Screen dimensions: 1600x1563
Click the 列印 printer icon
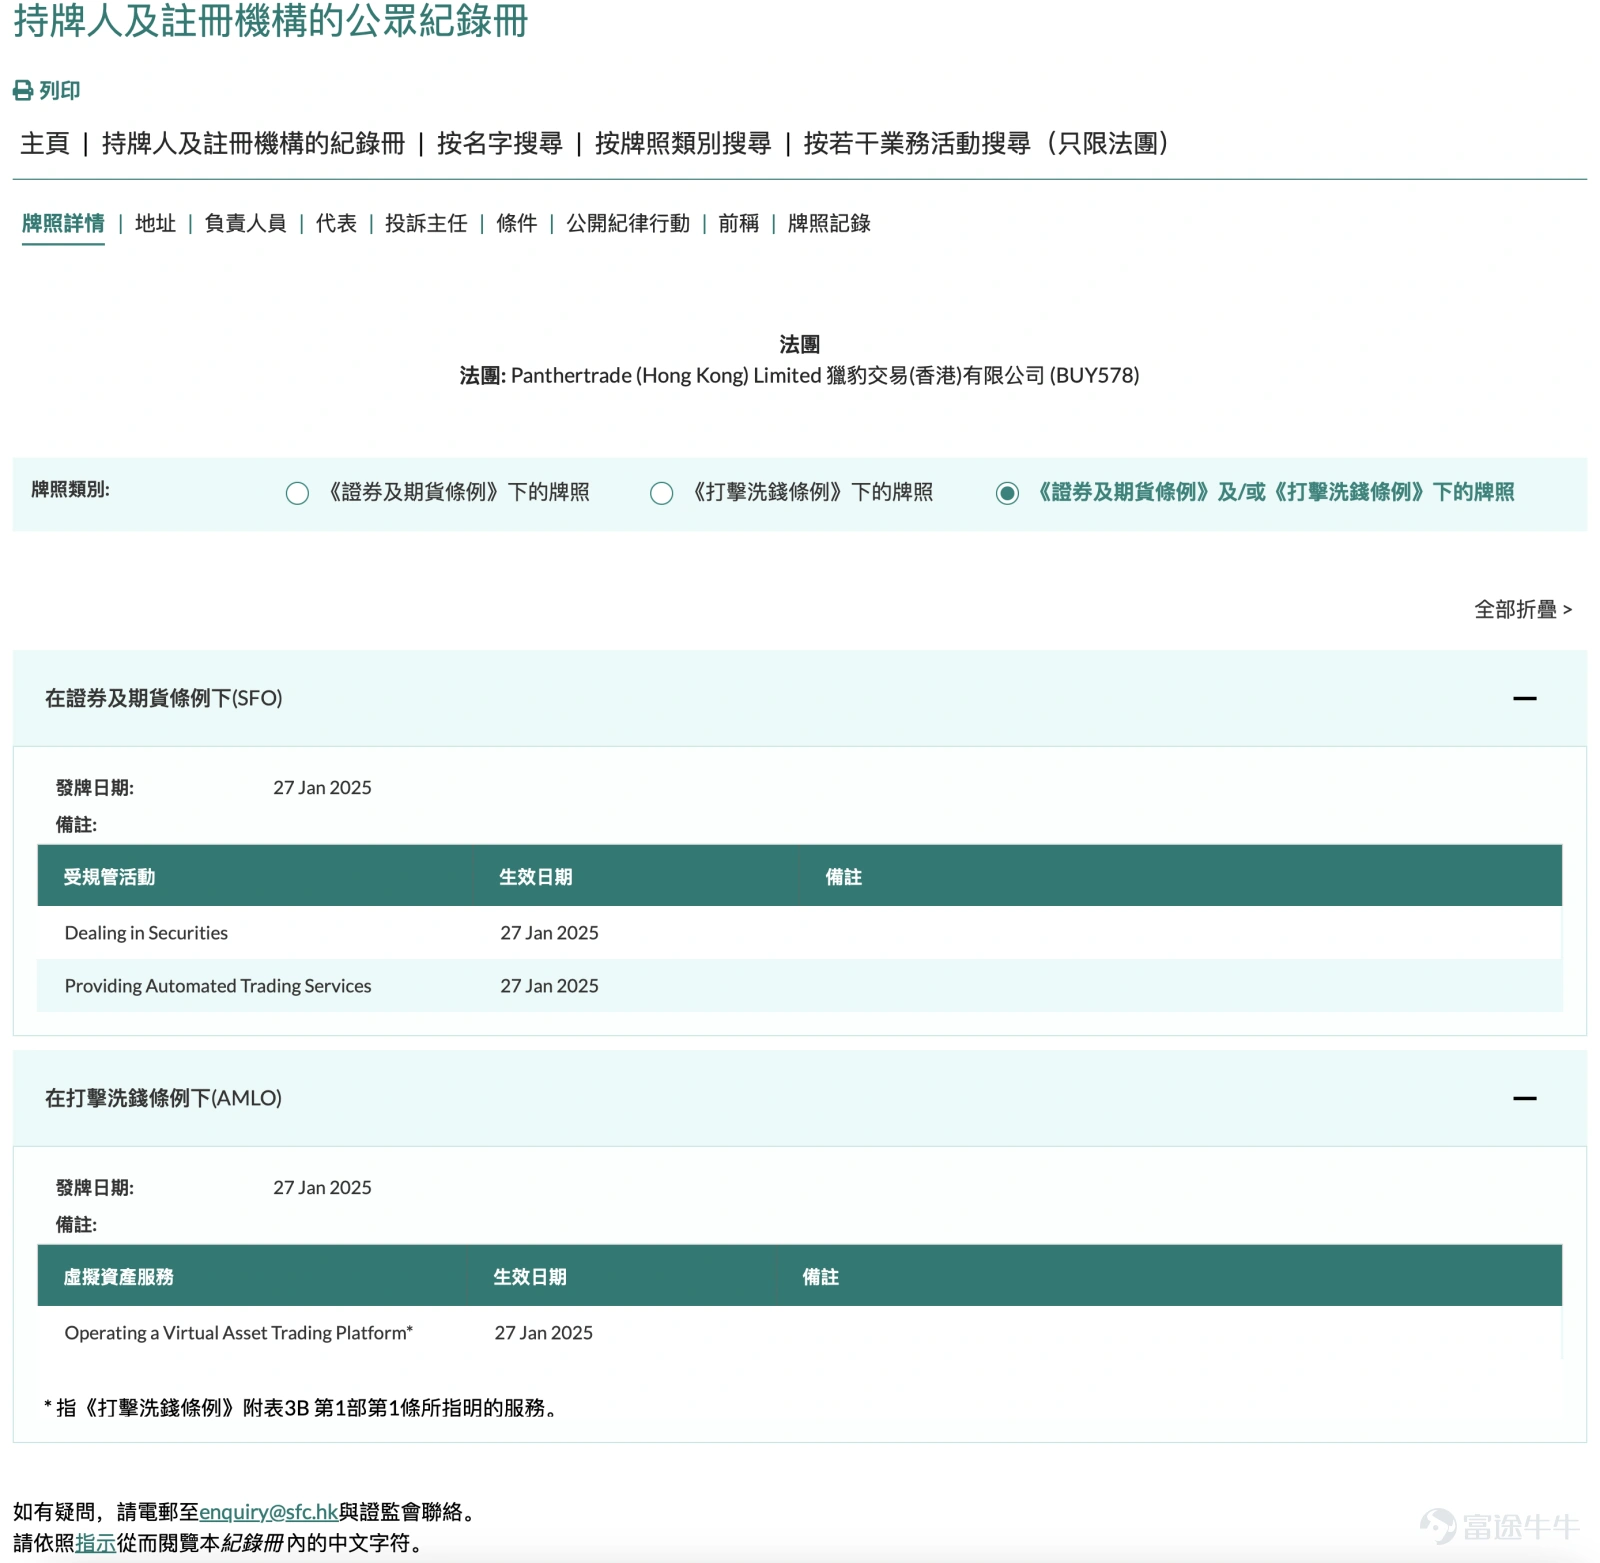coord(22,92)
